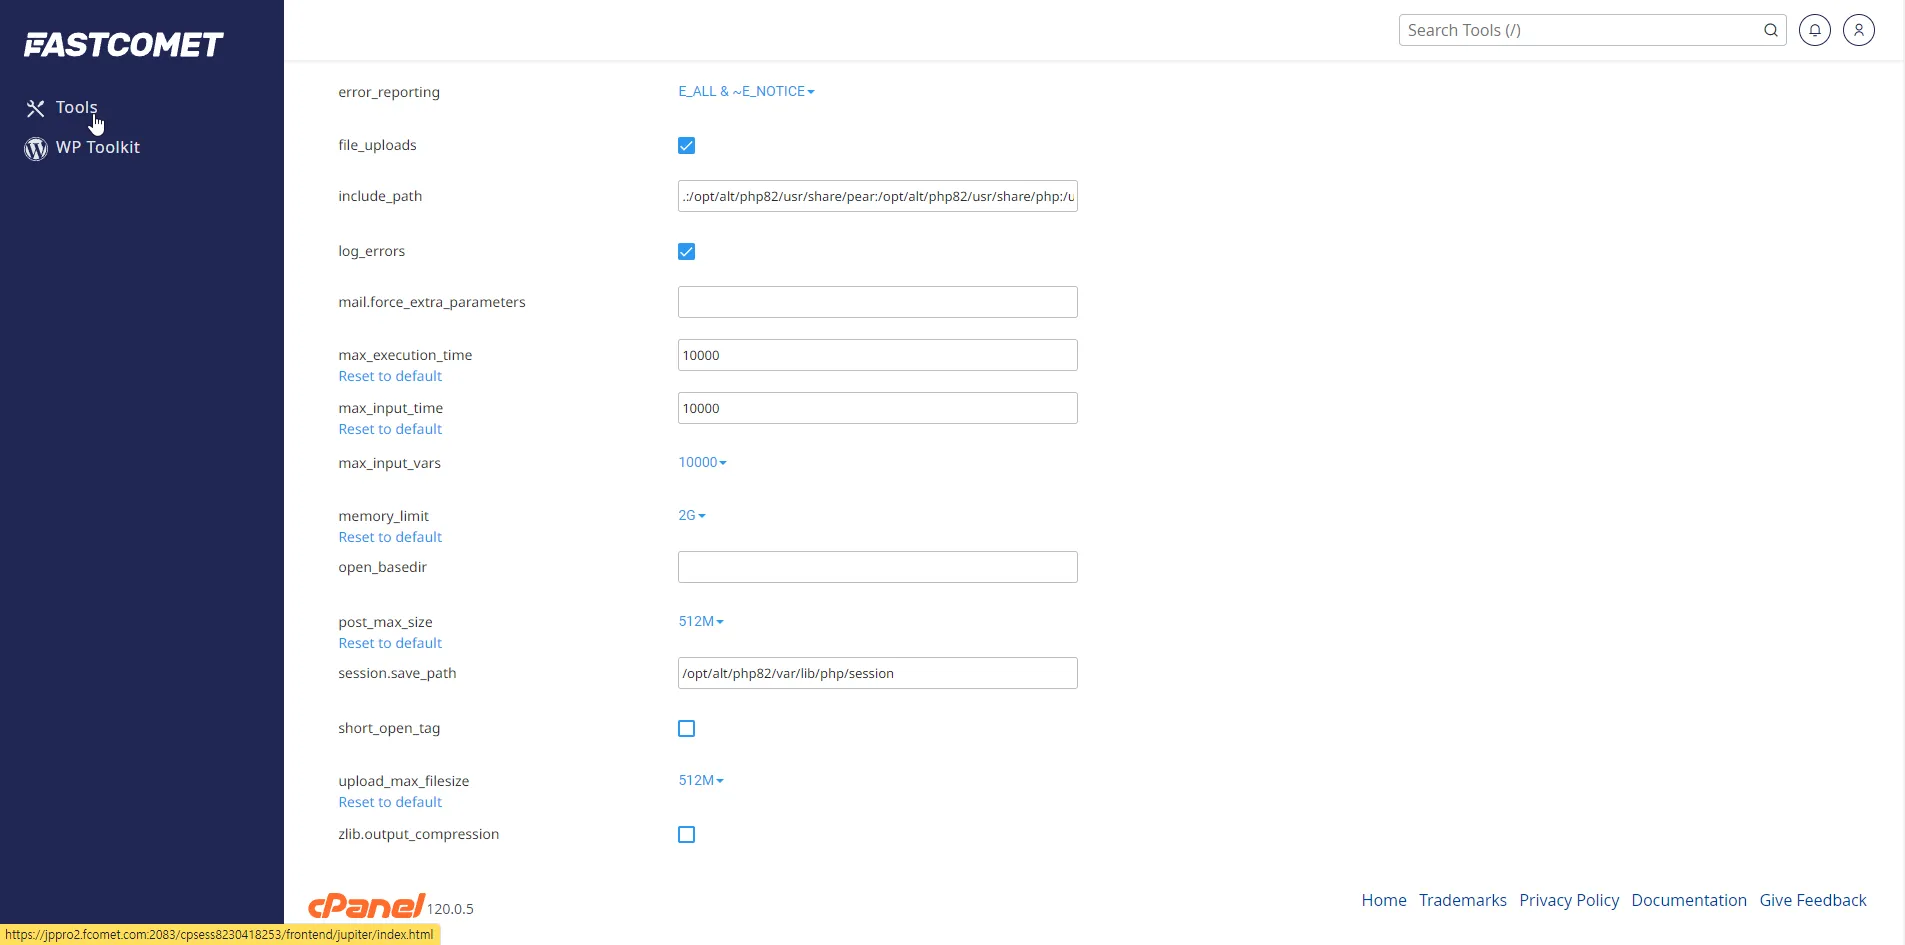
Task: Click the WordPress logo icon in sidebar
Action: (x=36, y=149)
